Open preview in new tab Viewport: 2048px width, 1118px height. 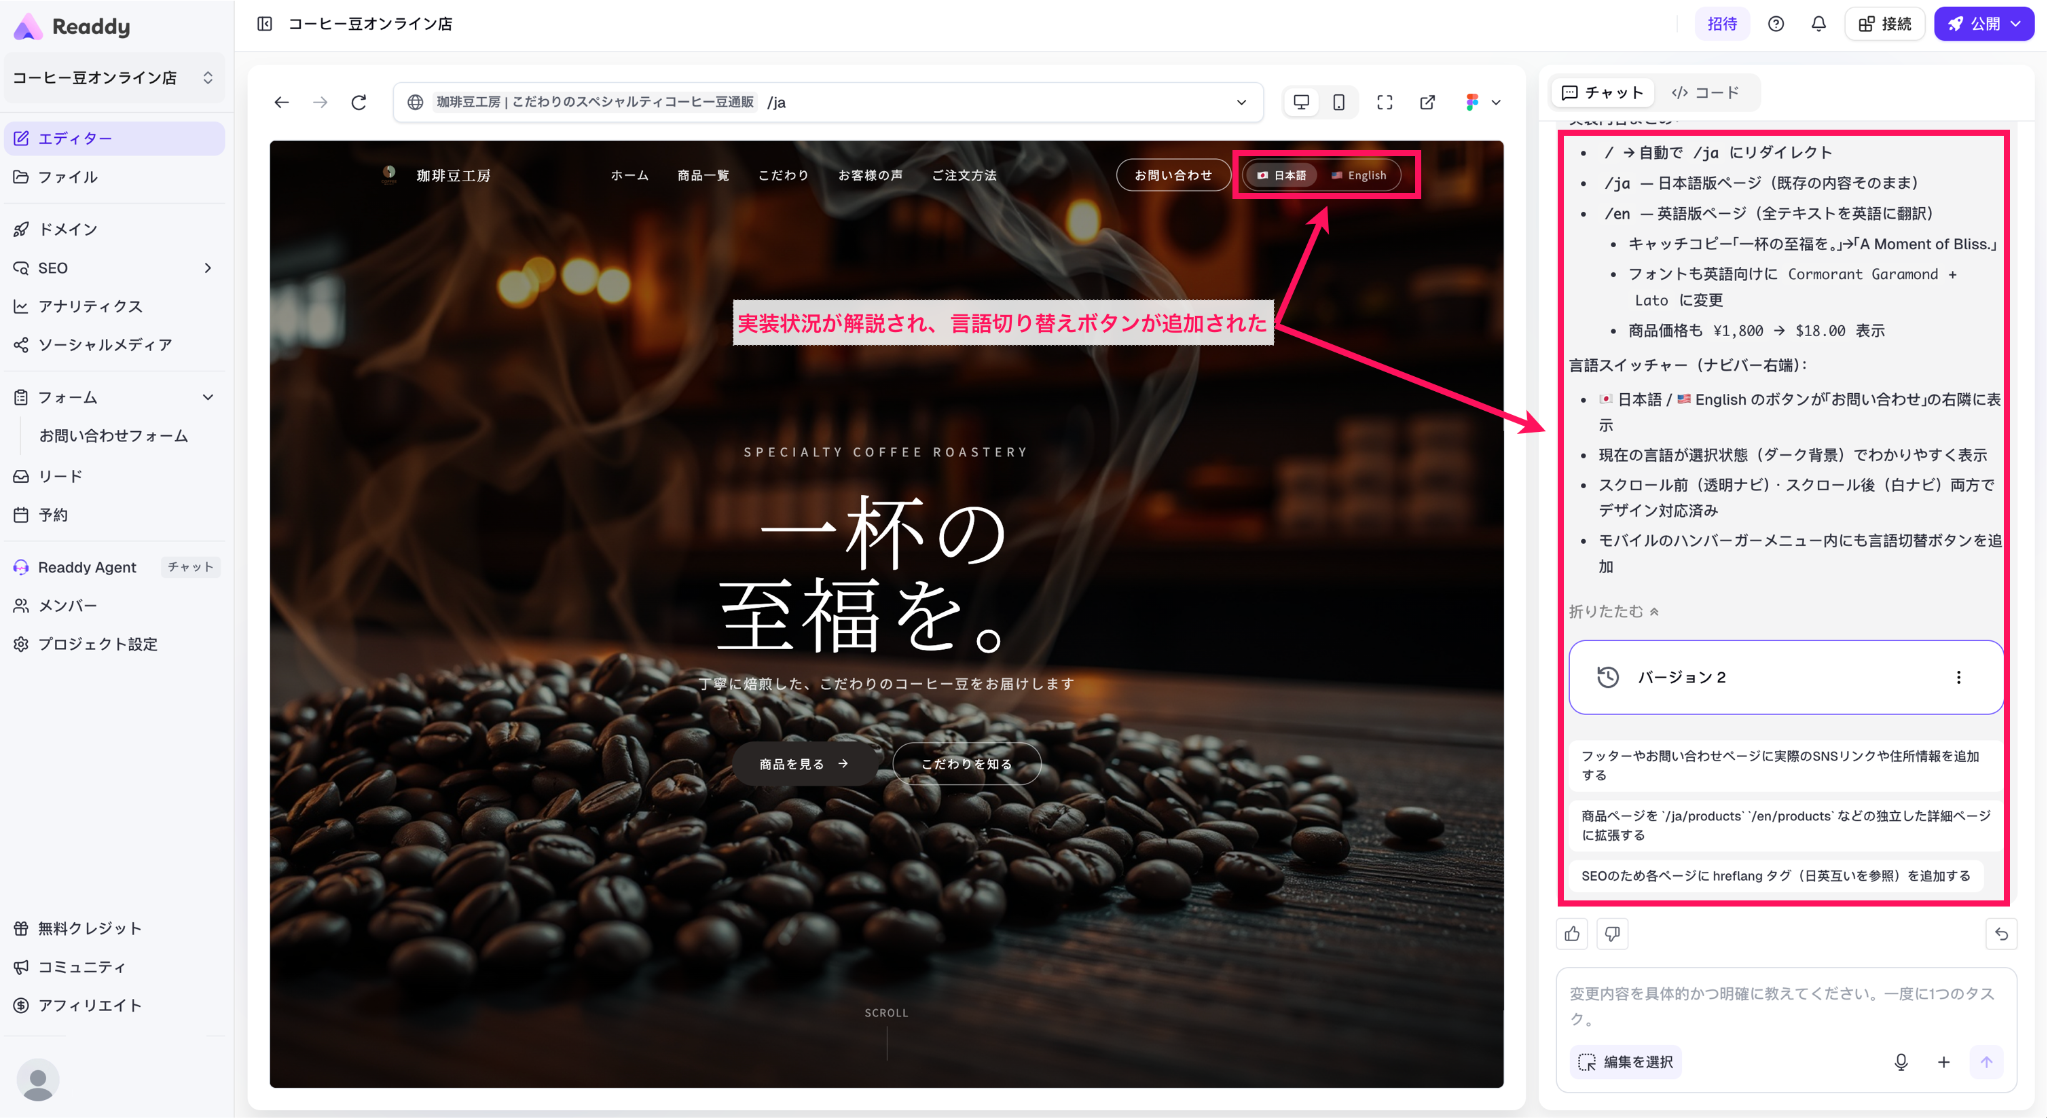click(1428, 102)
